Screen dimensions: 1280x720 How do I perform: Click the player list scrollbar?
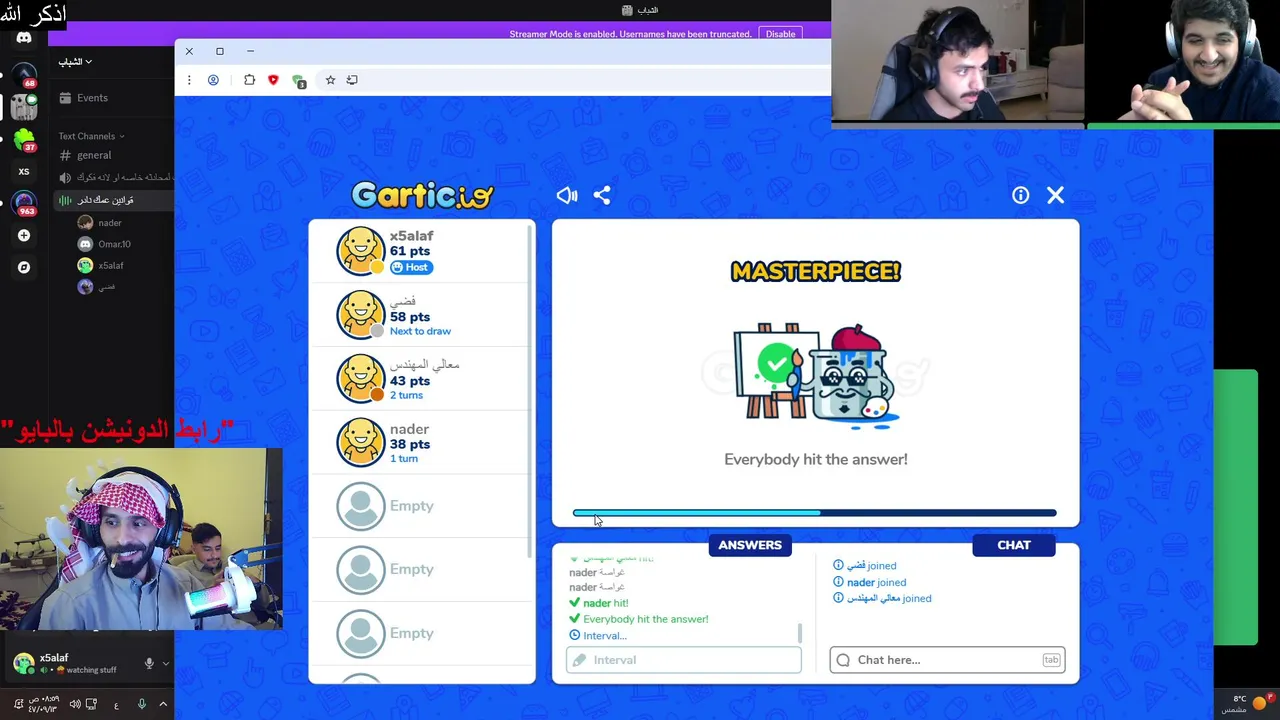[x=530, y=390]
